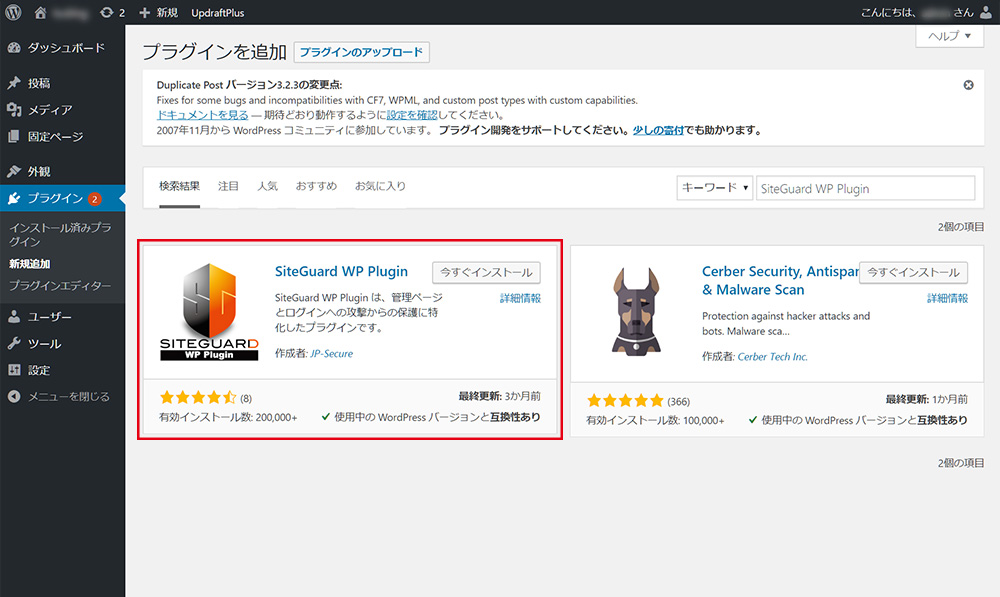Open the お気に入り tab

click(380, 186)
